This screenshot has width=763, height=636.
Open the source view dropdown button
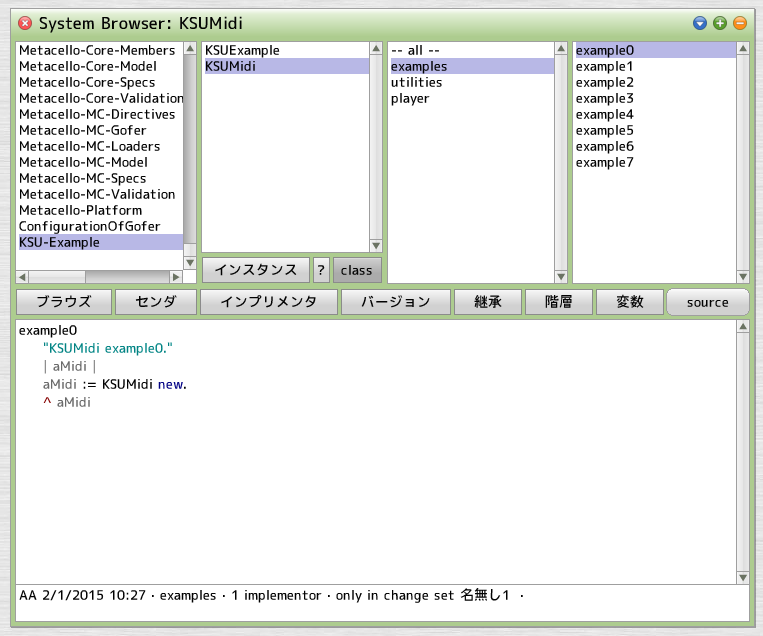tap(708, 302)
